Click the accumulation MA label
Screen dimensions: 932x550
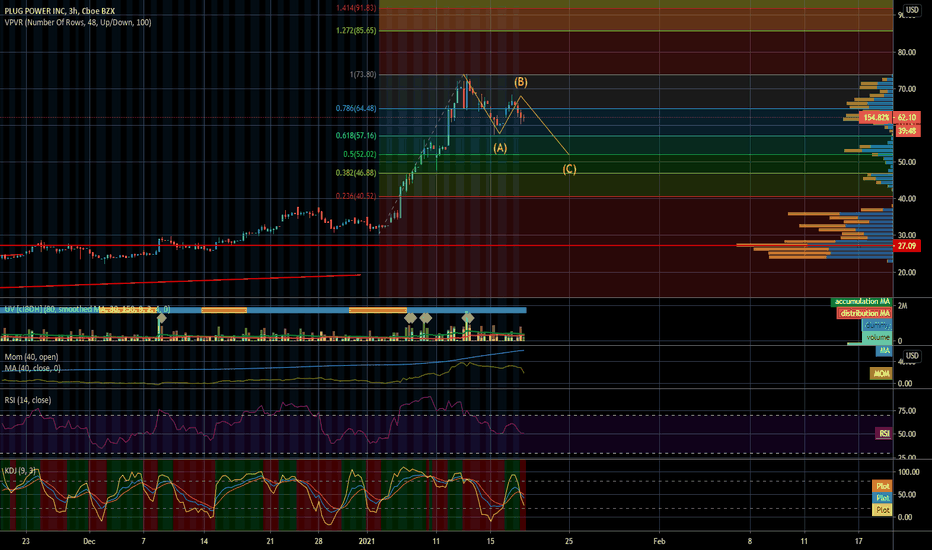862,301
